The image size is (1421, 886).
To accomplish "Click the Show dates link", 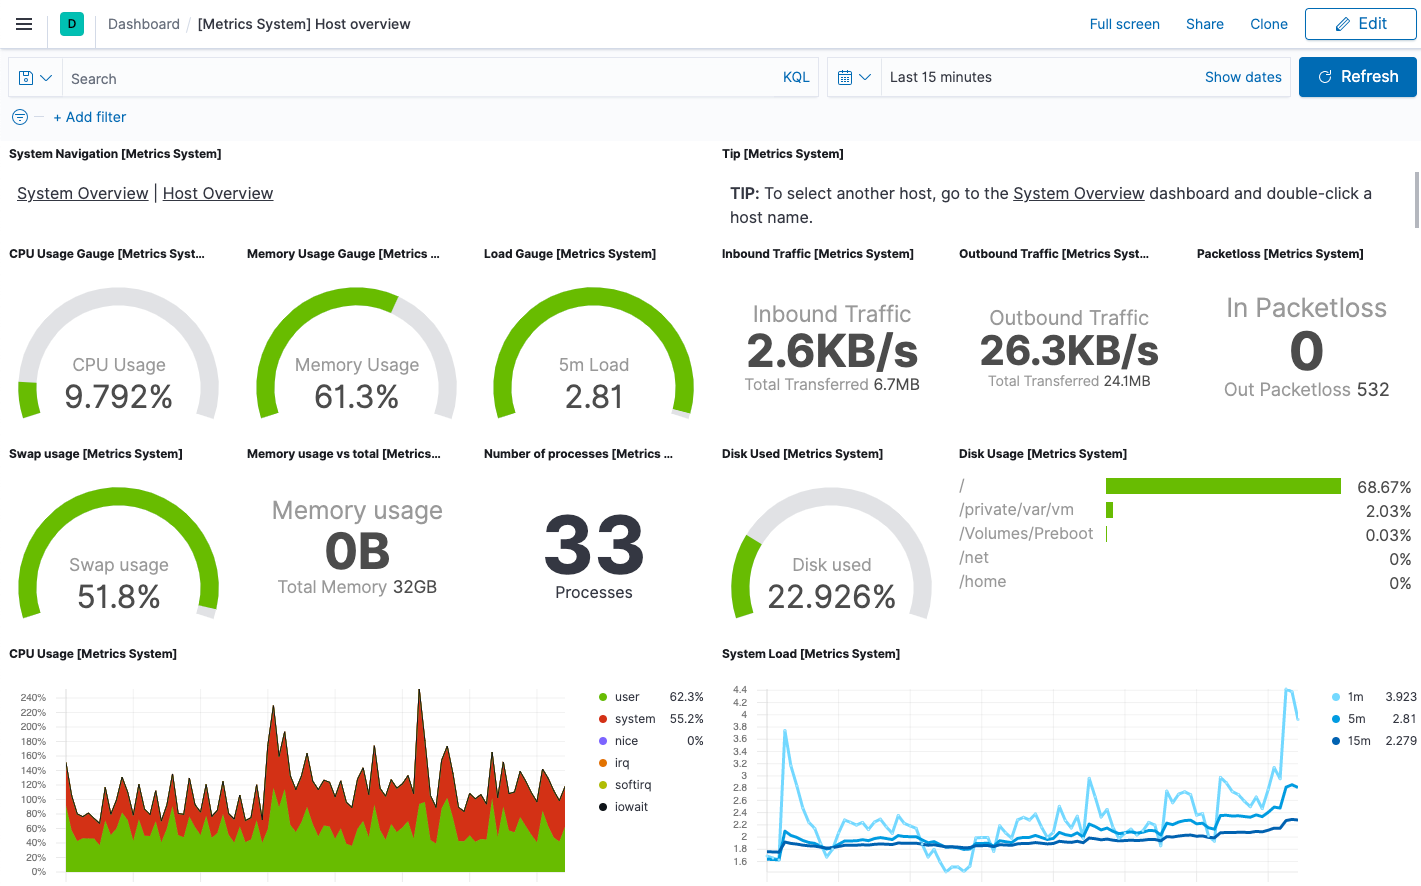I will click(x=1243, y=76).
